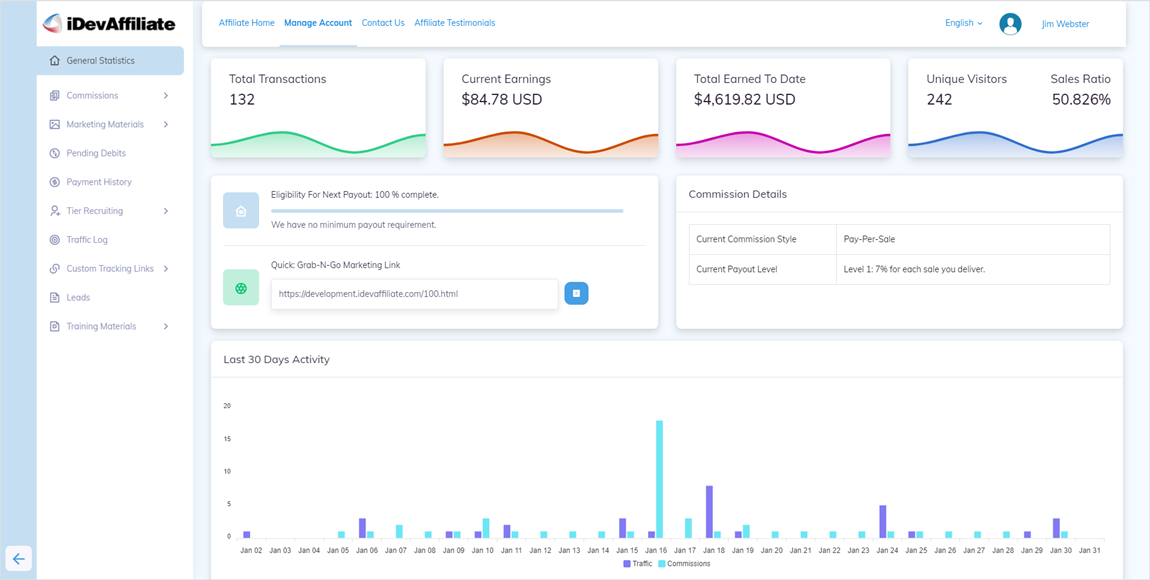Viewport: 1150px width, 580px height.
Task: Click the tall Jan 16 commissions bar
Action: (x=659, y=479)
